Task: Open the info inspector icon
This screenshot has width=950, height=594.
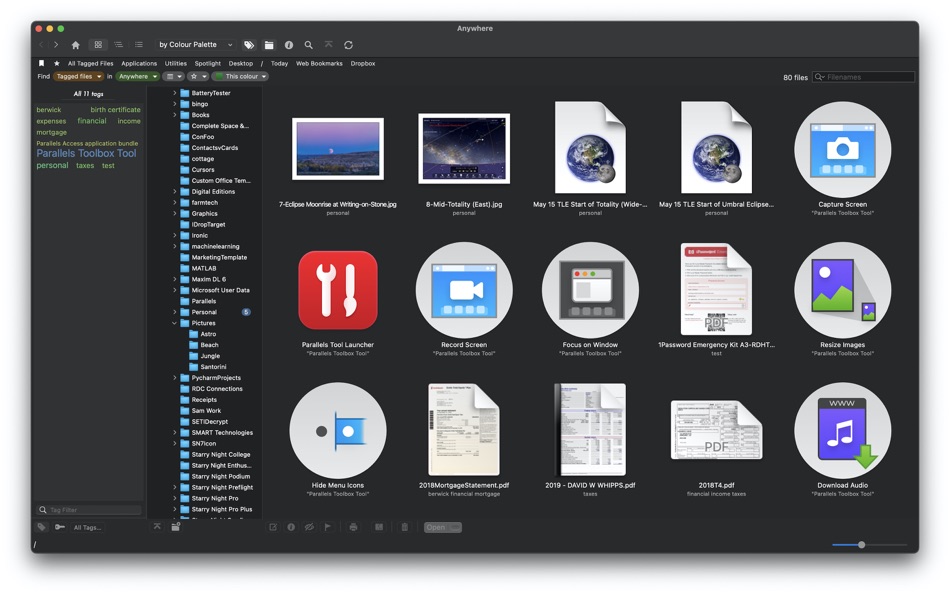Action: (289, 45)
